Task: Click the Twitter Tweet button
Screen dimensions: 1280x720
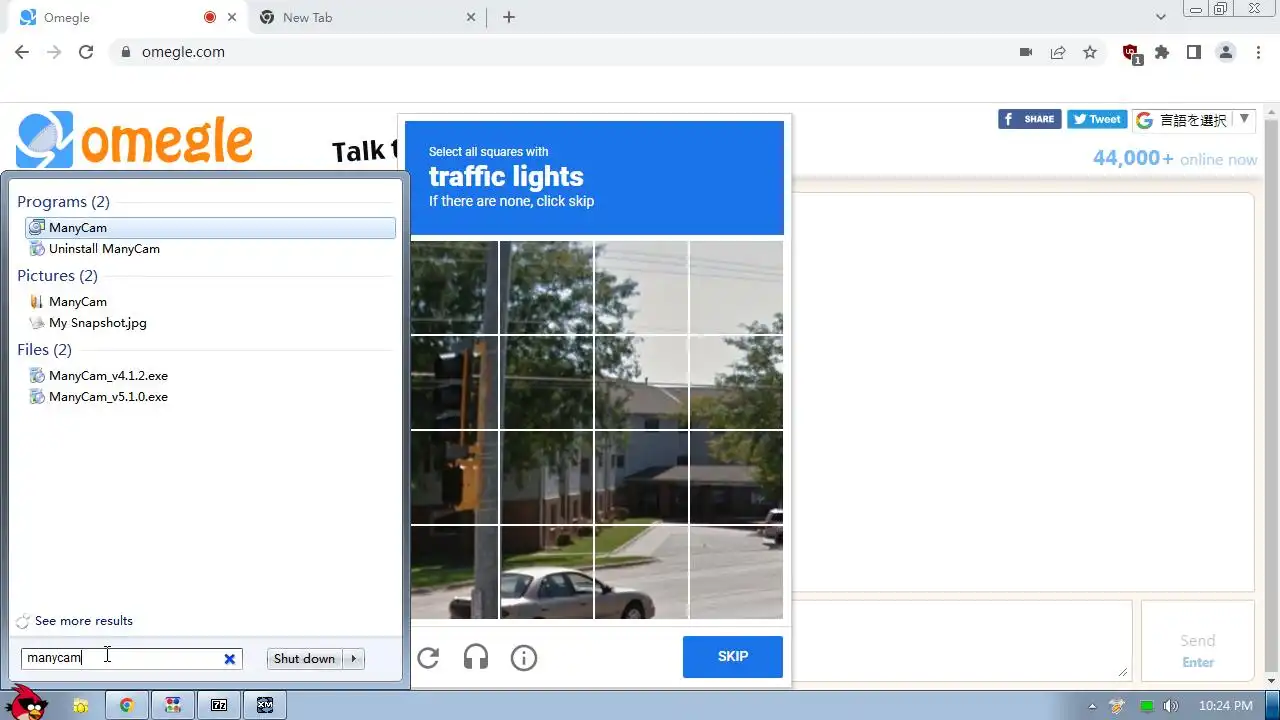Action: pyautogui.click(x=1097, y=119)
